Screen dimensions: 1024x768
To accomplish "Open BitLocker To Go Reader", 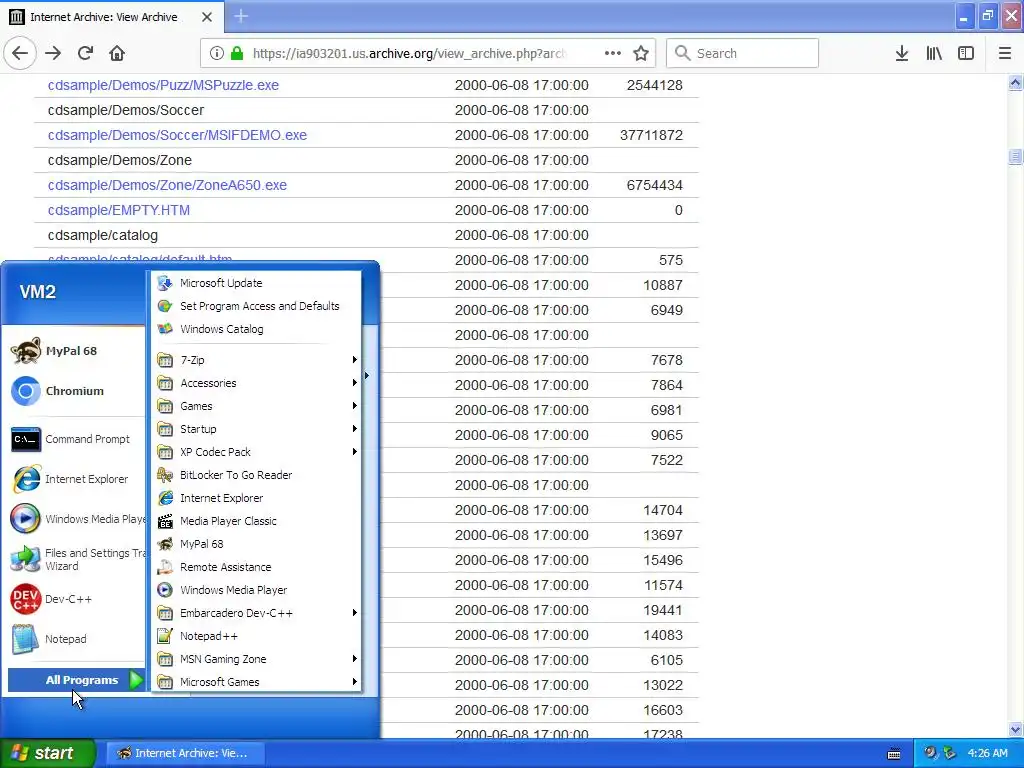I will point(256,475).
